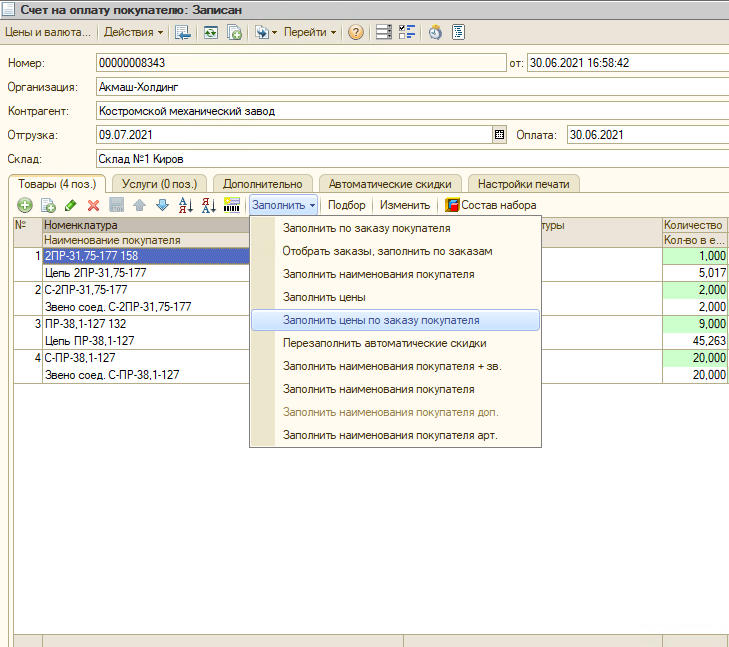Click the Цены и валюта... button
Viewport: 729px width, 647px height.
[x=47, y=32]
